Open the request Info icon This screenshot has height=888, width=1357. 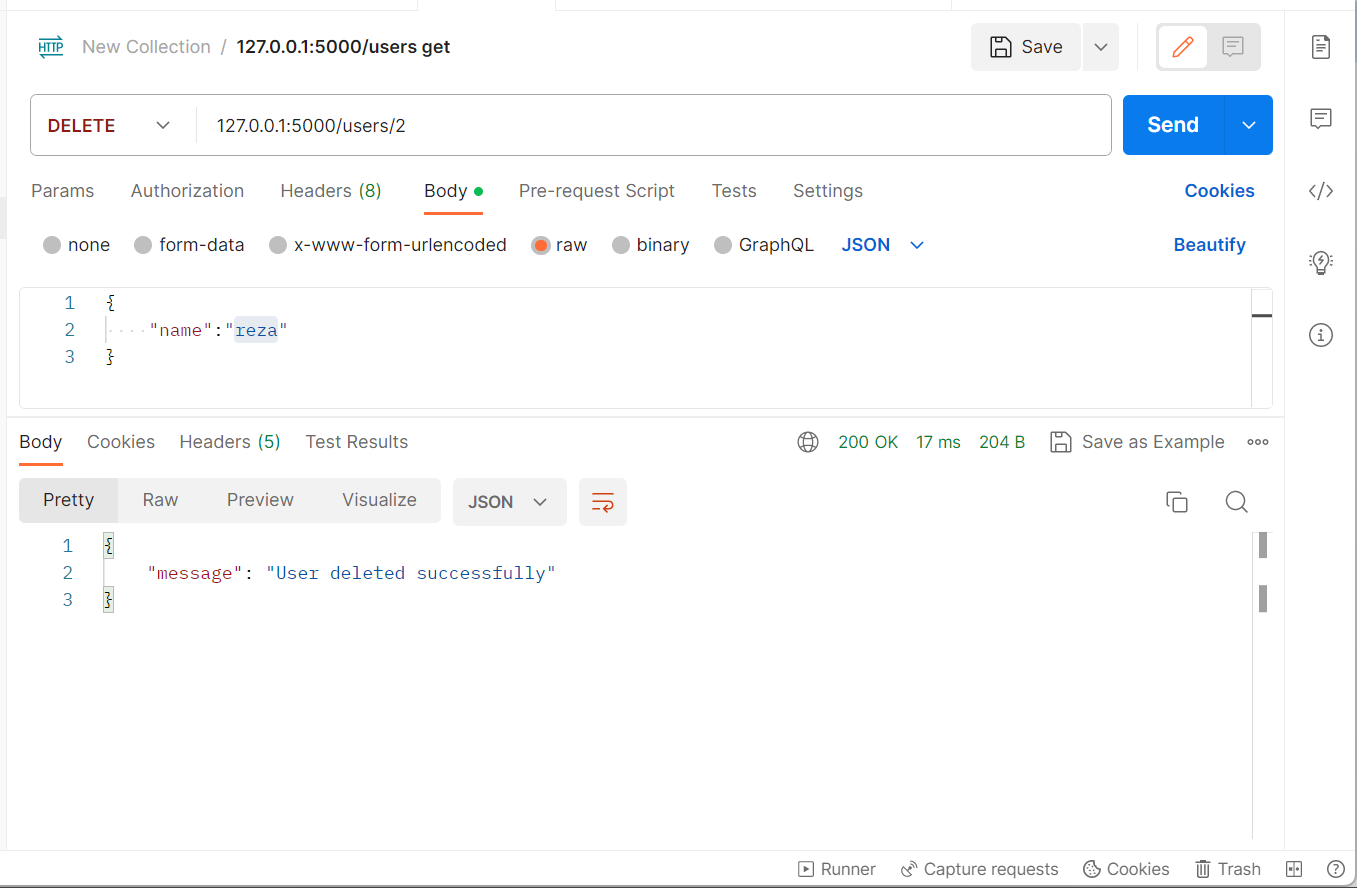click(1321, 335)
